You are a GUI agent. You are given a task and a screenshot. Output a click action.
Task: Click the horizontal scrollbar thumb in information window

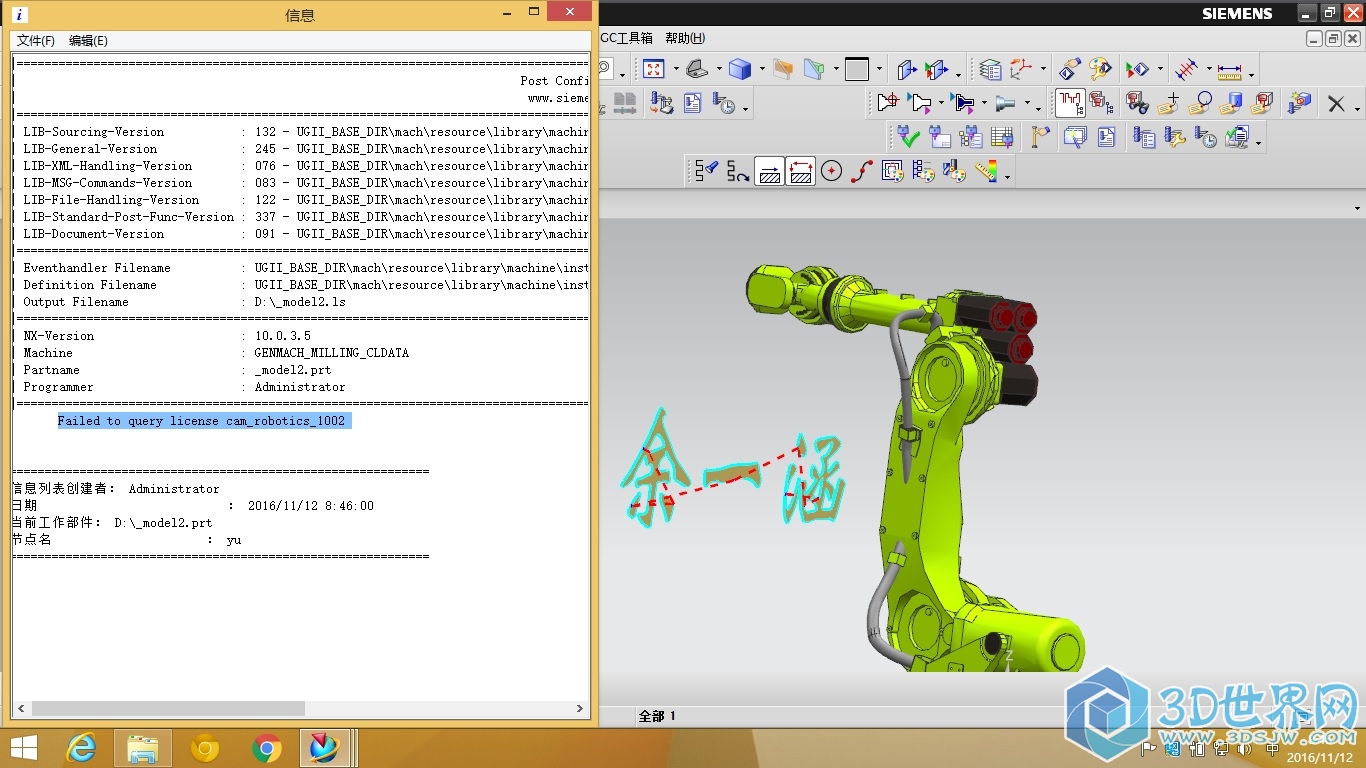click(168, 708)
